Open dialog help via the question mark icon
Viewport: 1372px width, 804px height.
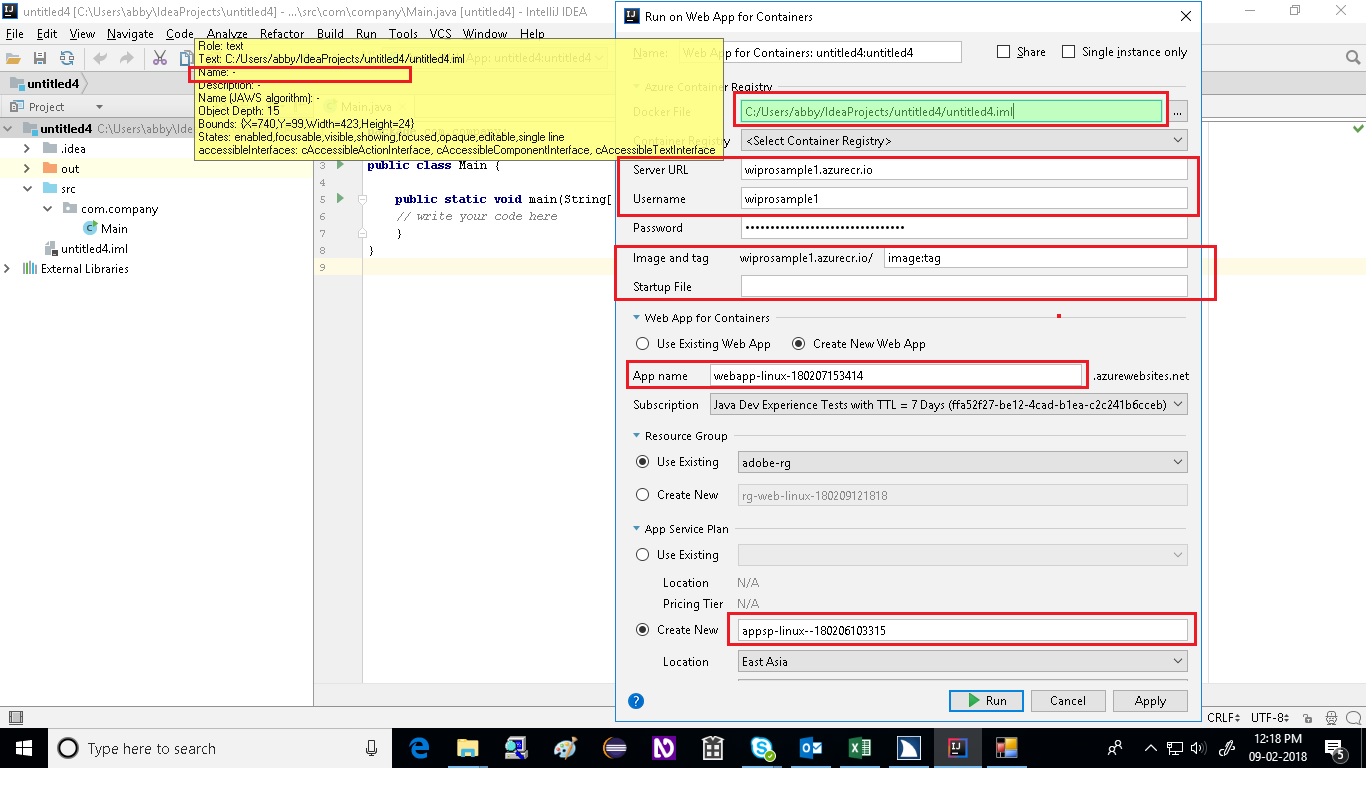(x=636, y=701)
